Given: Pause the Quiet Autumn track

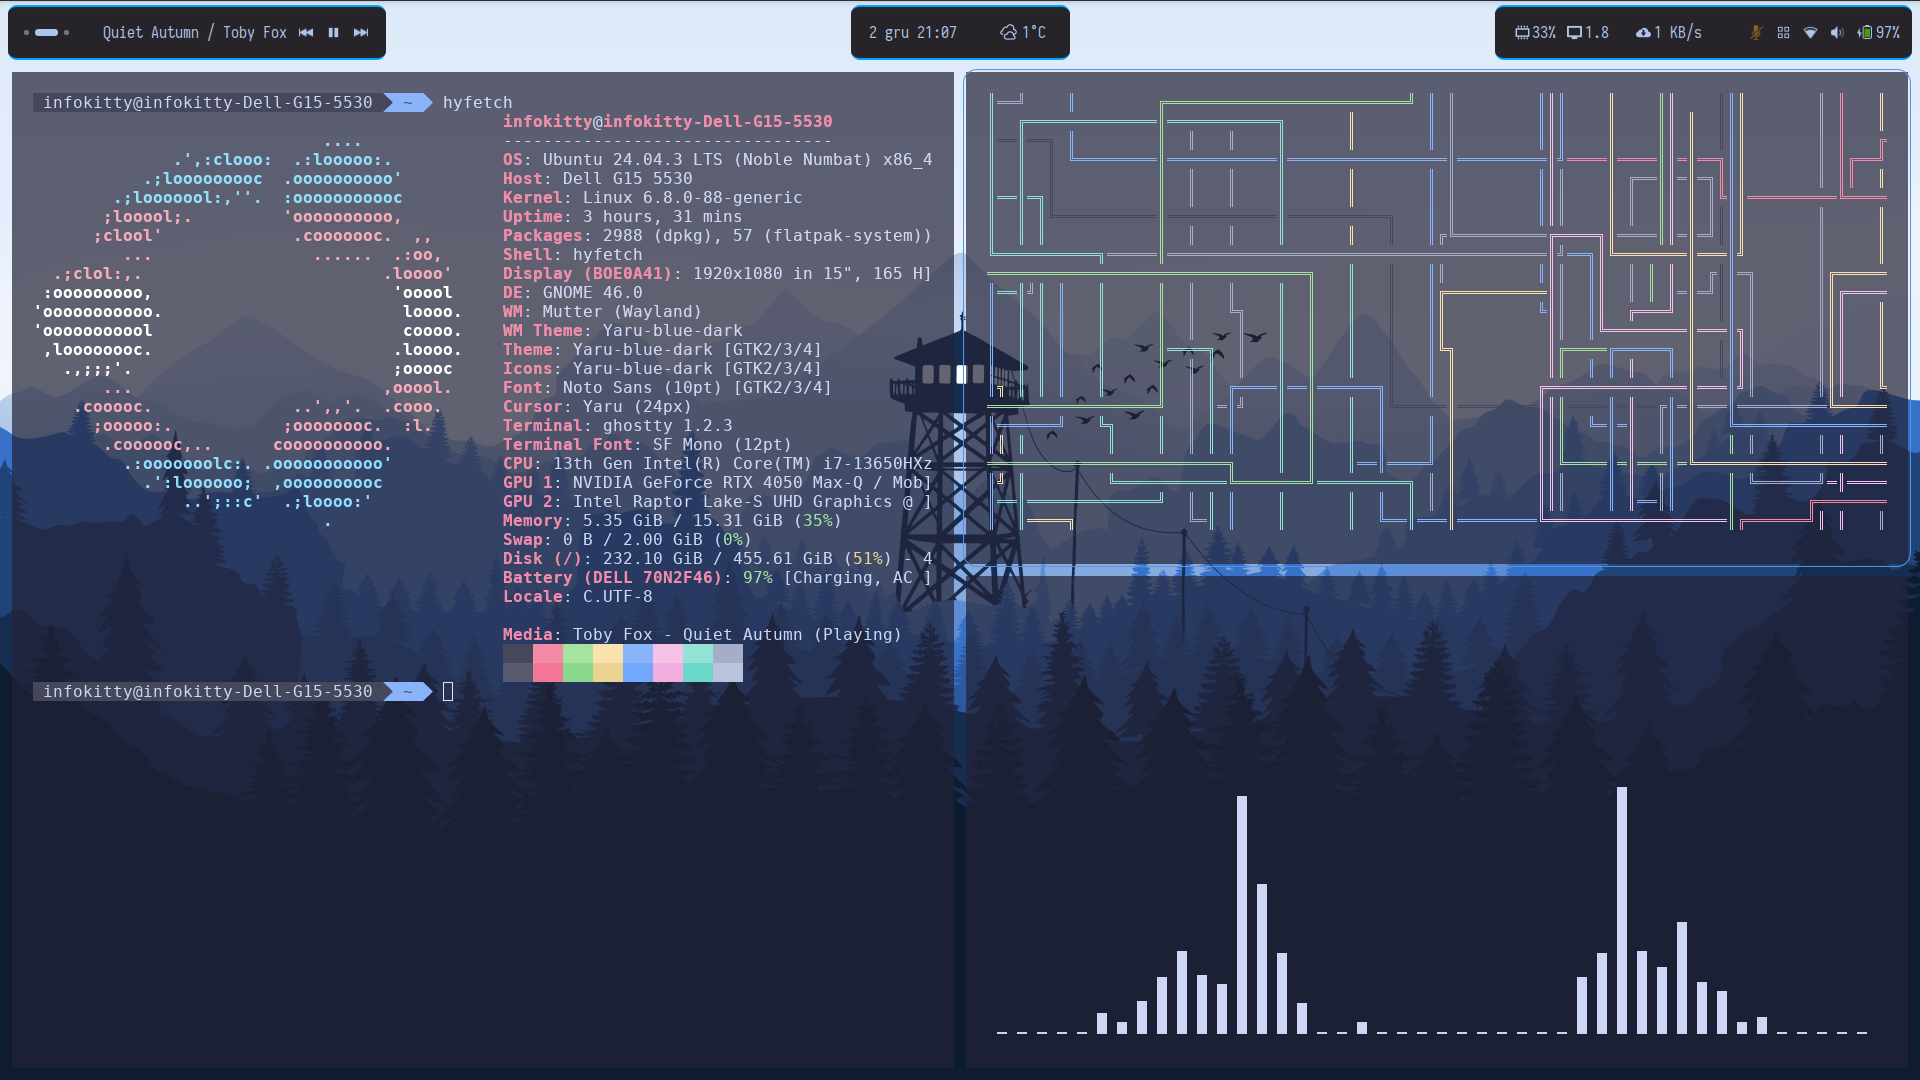Looking at the screenshot, I should point(333,32).
